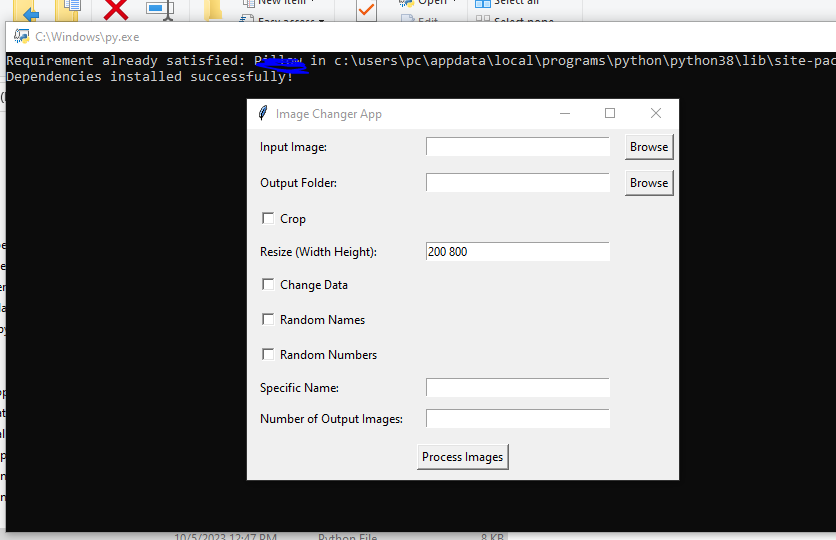The width and height of the screenshot is (836, 540).
Task: Click the py.exe console window icon
Action: tap(21, 37)
